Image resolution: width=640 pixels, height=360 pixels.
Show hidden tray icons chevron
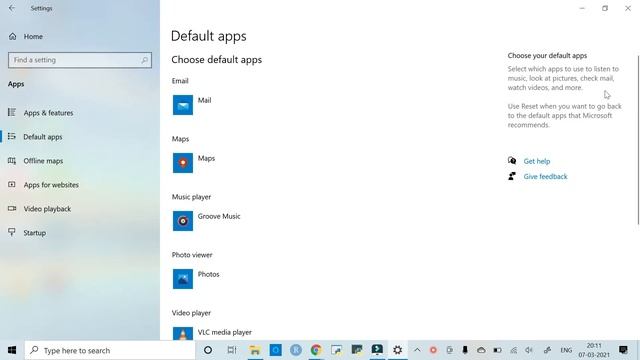tap(417, 350)
